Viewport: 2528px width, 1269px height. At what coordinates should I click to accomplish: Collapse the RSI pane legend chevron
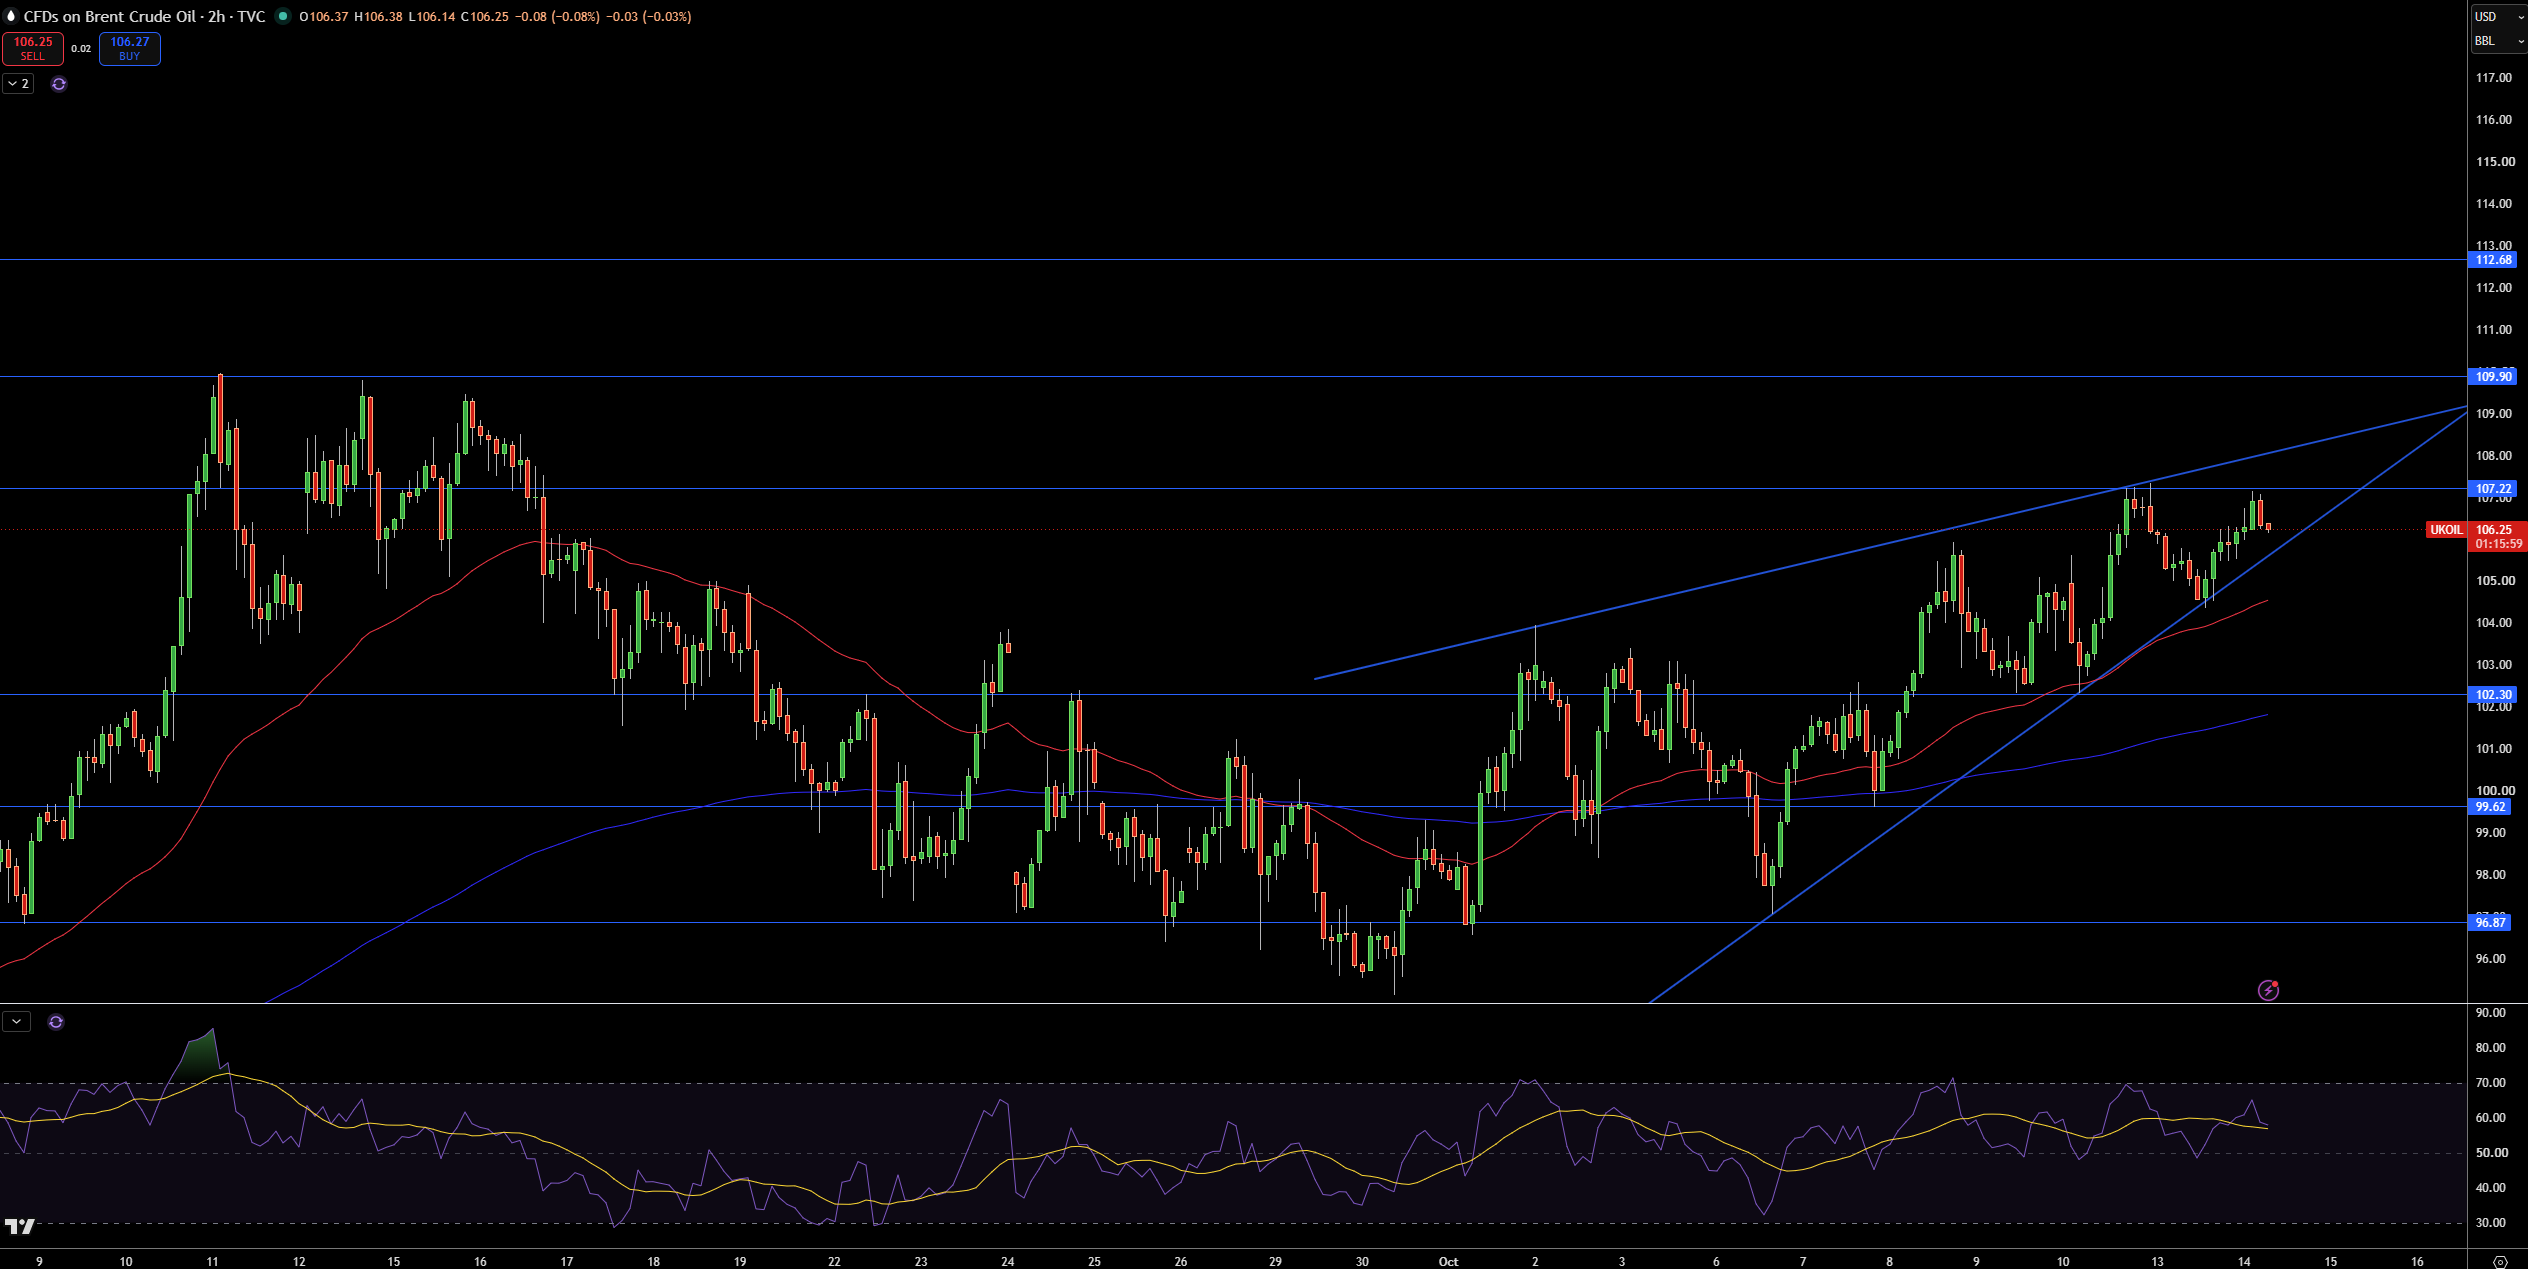(x=17, y=1022)
